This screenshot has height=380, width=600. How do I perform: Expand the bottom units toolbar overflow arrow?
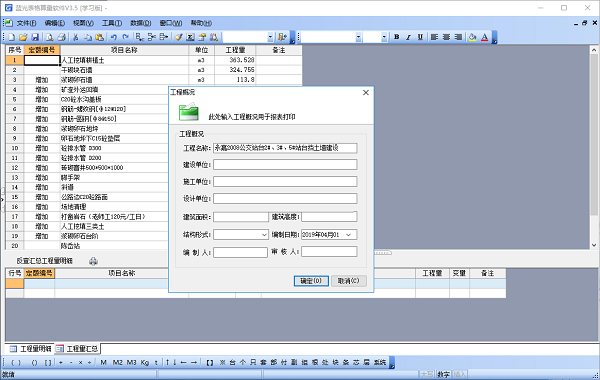(x=392, y=362)
